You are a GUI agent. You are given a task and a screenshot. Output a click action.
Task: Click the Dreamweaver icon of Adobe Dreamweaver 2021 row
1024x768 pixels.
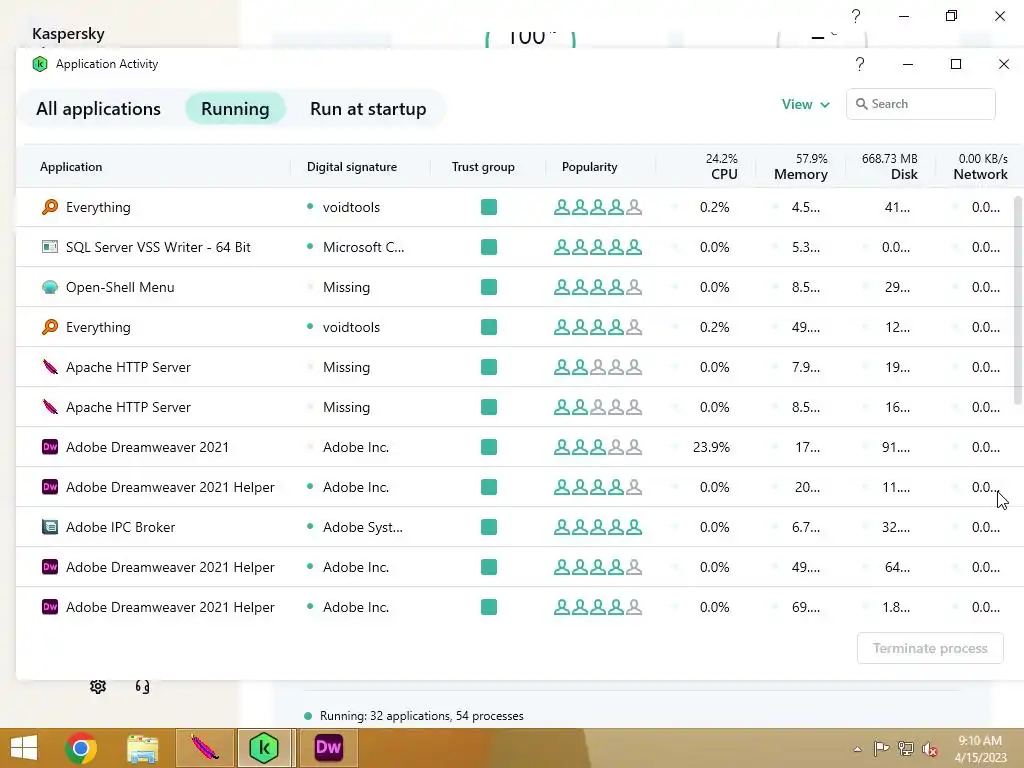tap(50, 447)
